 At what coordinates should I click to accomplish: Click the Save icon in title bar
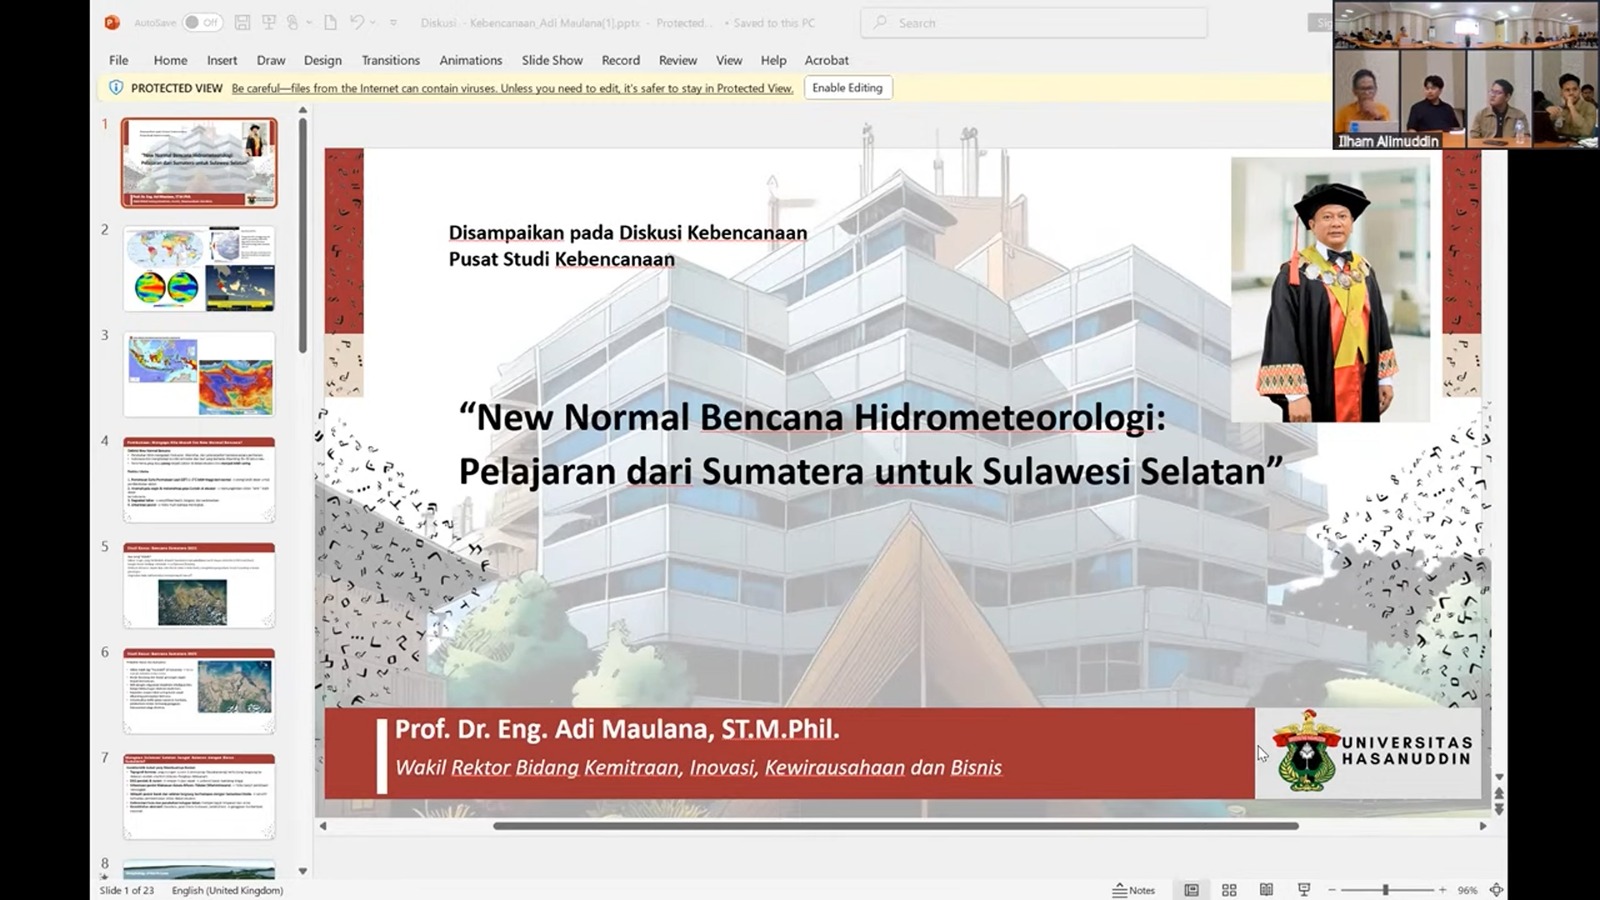(x=242, y=22)
